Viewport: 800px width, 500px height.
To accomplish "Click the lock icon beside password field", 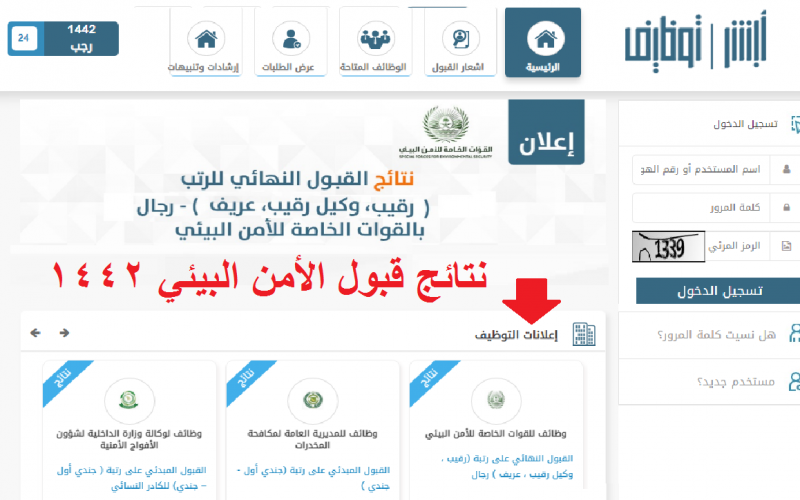I will pyautogui.click(x=786, y=208).
